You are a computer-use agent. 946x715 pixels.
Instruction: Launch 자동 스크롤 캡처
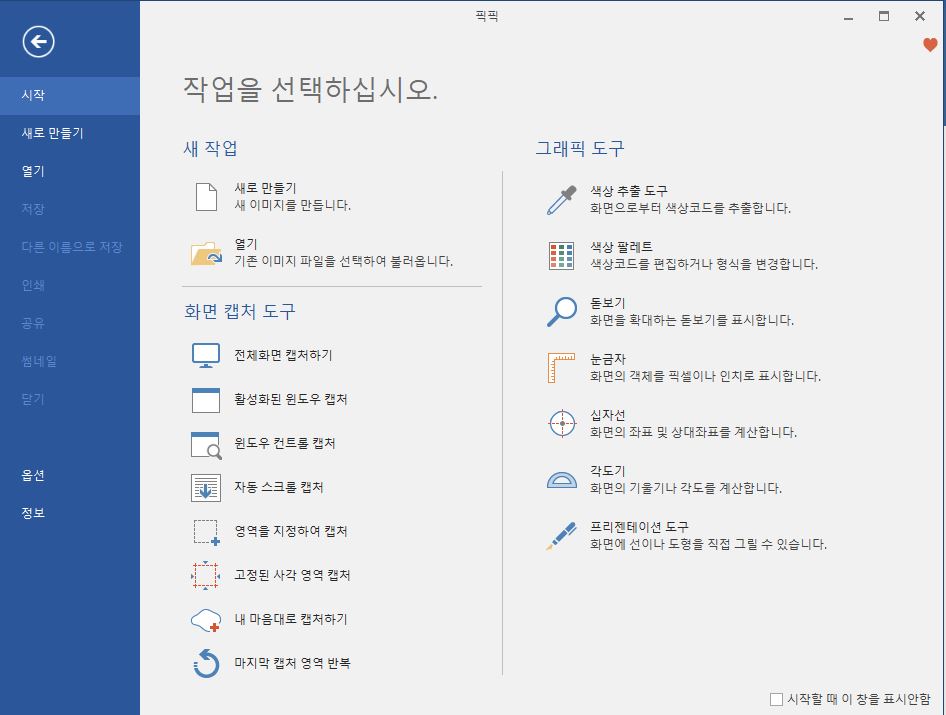(279, 488)
